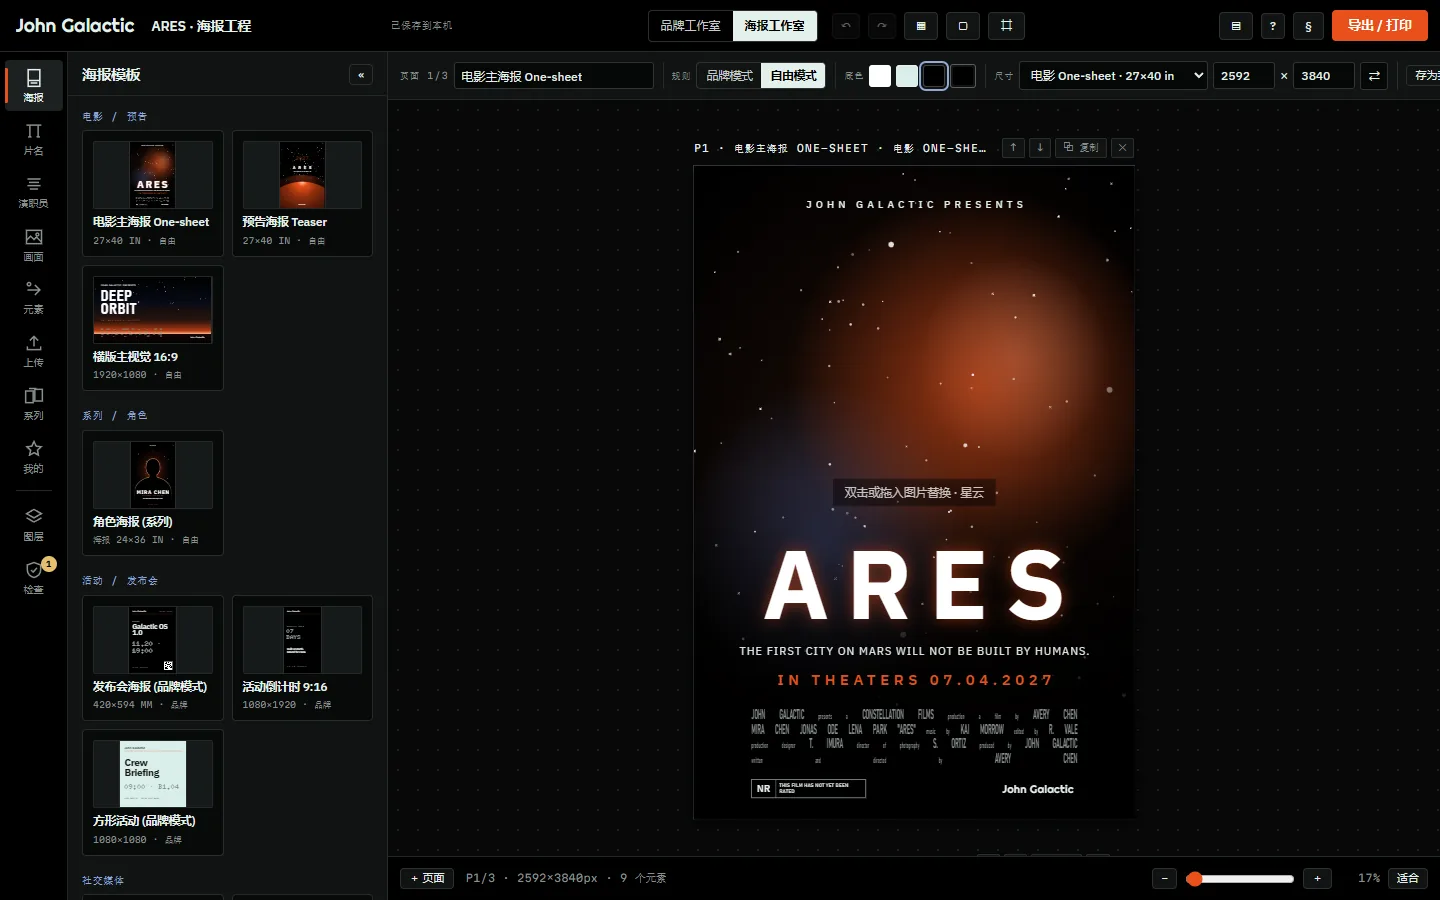Click the 适合 fit-to-view button
Viewport: 1440px width, 900px height.
1408,878
